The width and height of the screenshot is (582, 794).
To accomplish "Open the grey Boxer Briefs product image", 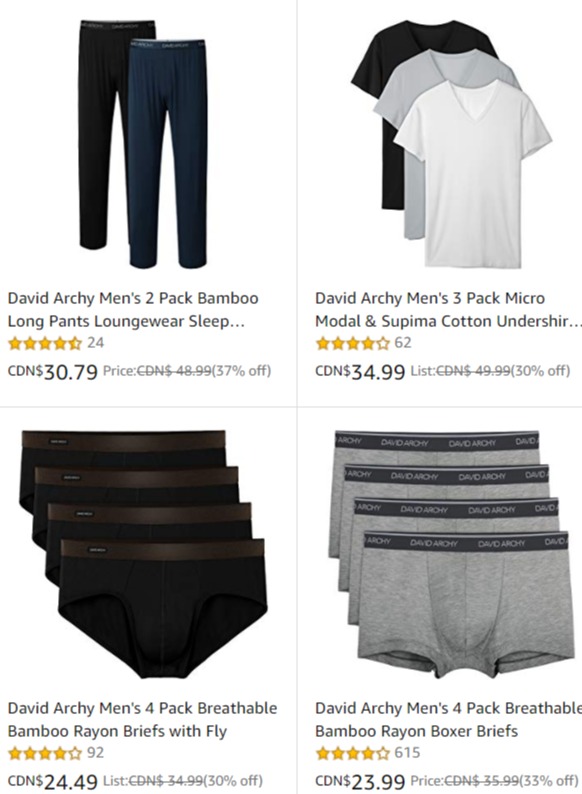I will (x=452, y=554).
